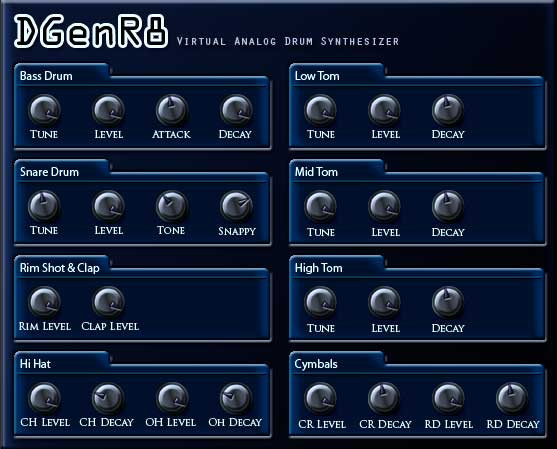Click the Hi Hat section title
This screenshot has height=449, width=557.
35,364
